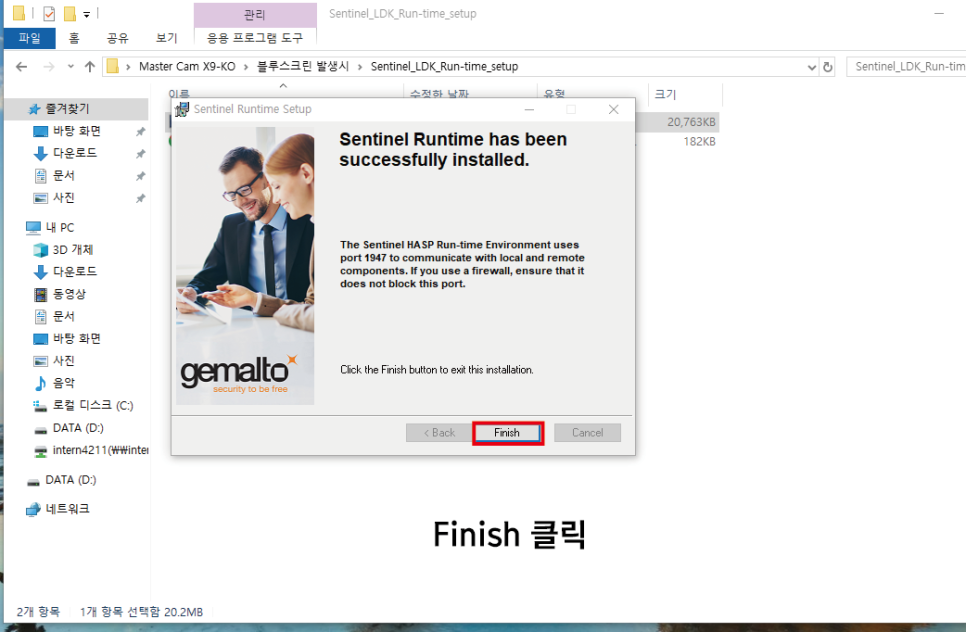Expand chevron after 블루스크린 발생시 breadcrumb
This screenshot has height=632, width=966.
pyautogui.click(x=360, y=67)
